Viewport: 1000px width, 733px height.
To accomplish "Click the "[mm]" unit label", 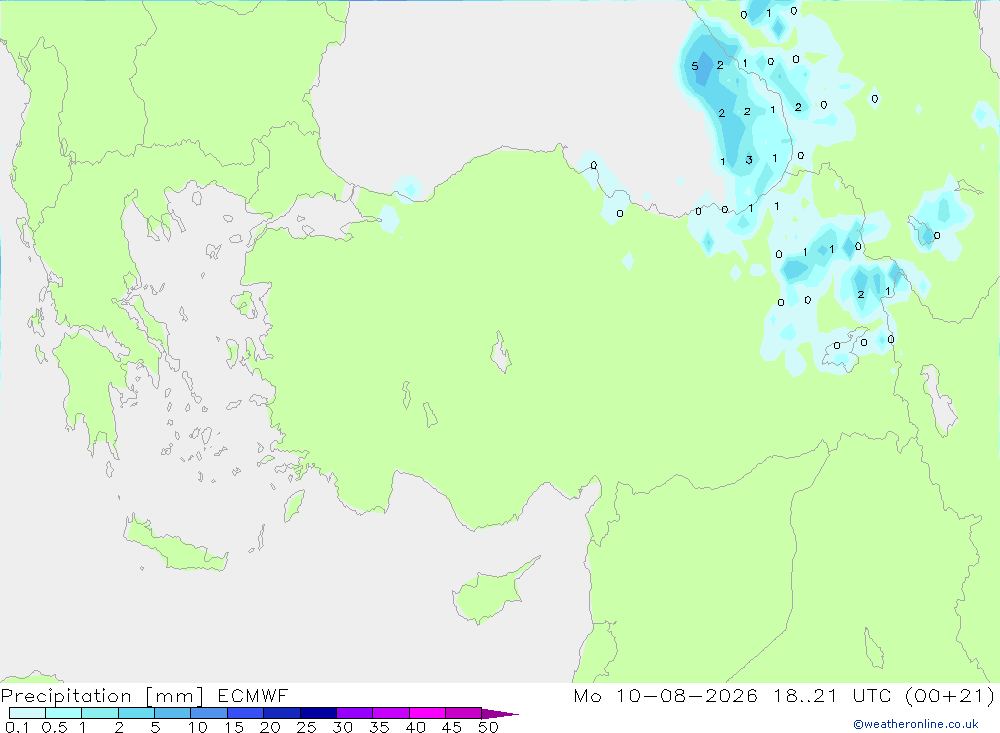I will (x=174, y=696).
